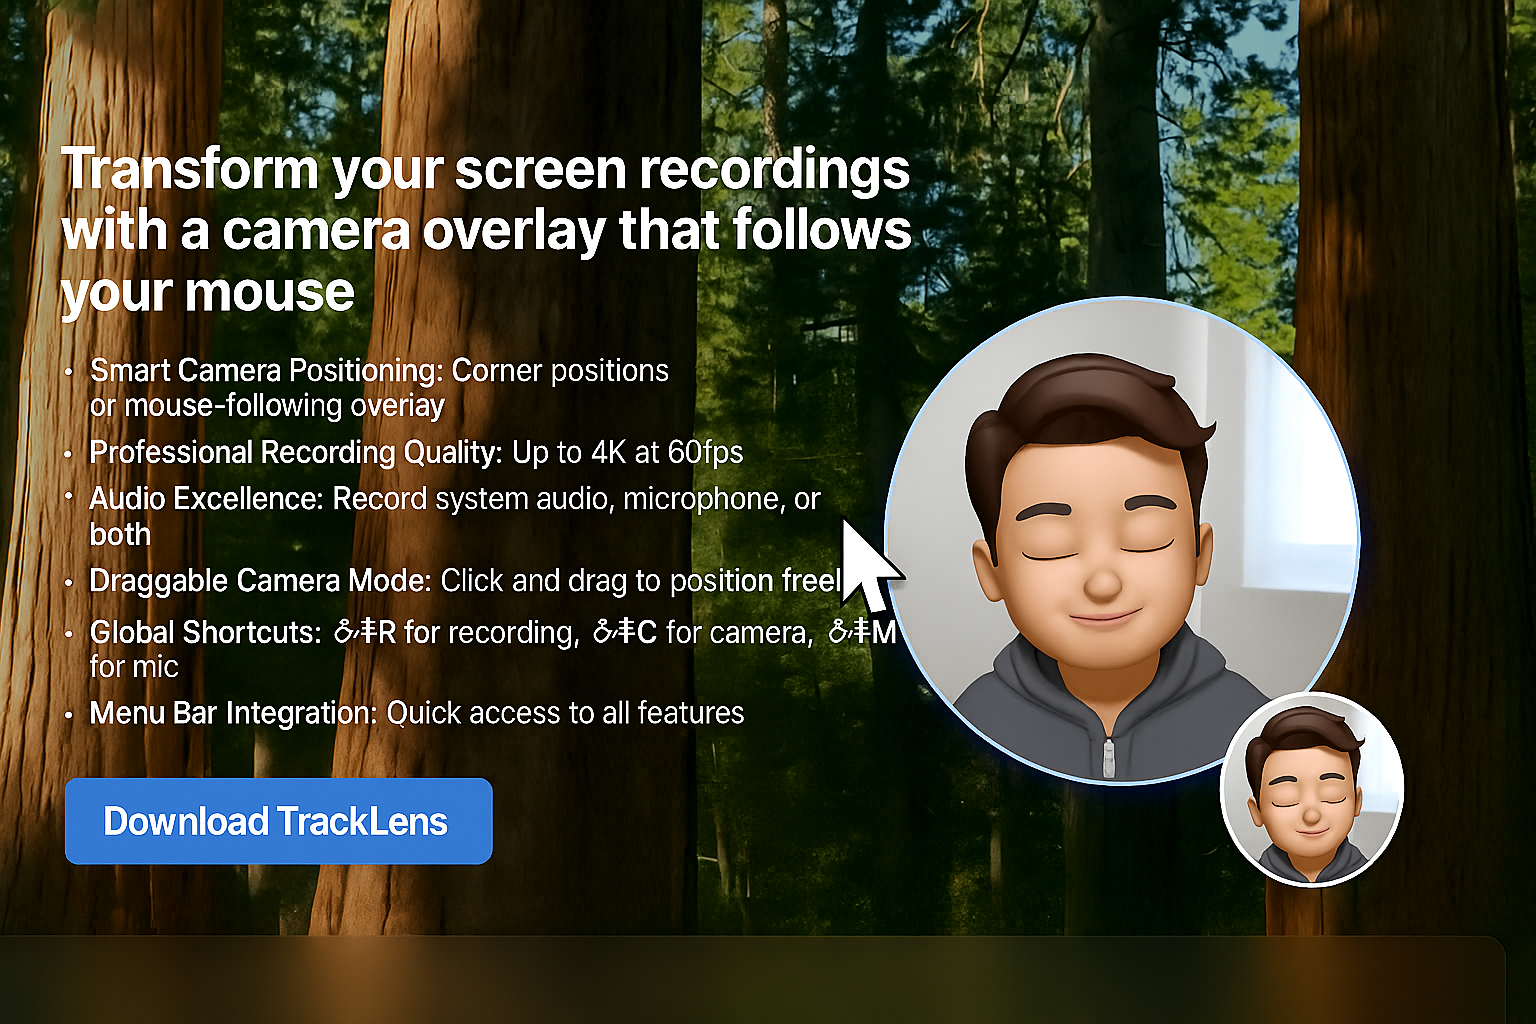Click the Draggable Camera Mode label
The width and height of the screenshot is (1536, 1024).
pyautogui.click(x=260, y=581)
